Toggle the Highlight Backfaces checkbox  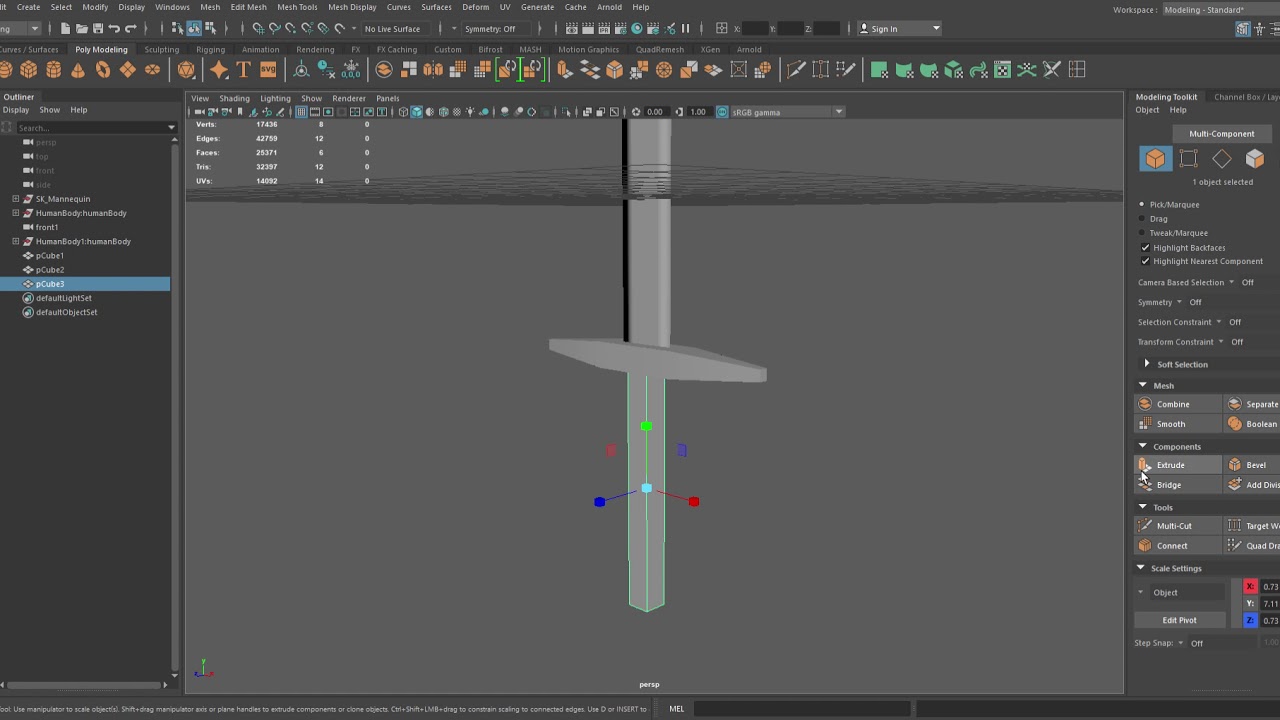(x=1145, y=247)
